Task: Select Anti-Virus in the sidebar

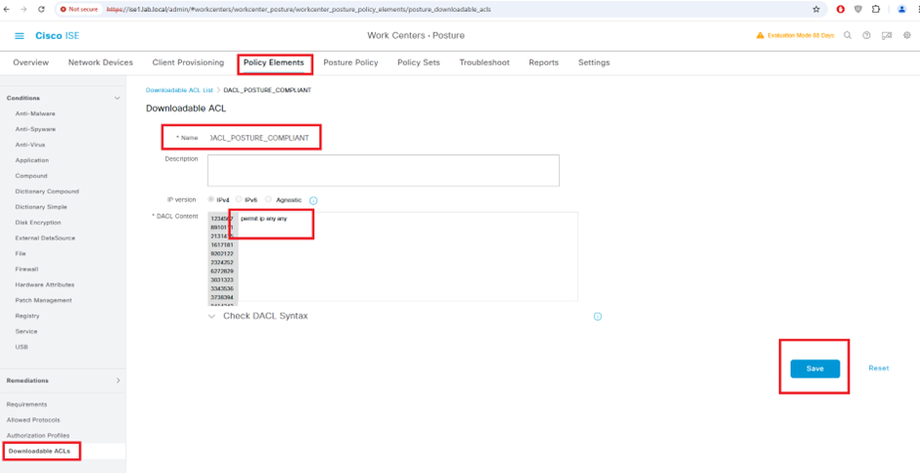Action: tap(30, 144)
